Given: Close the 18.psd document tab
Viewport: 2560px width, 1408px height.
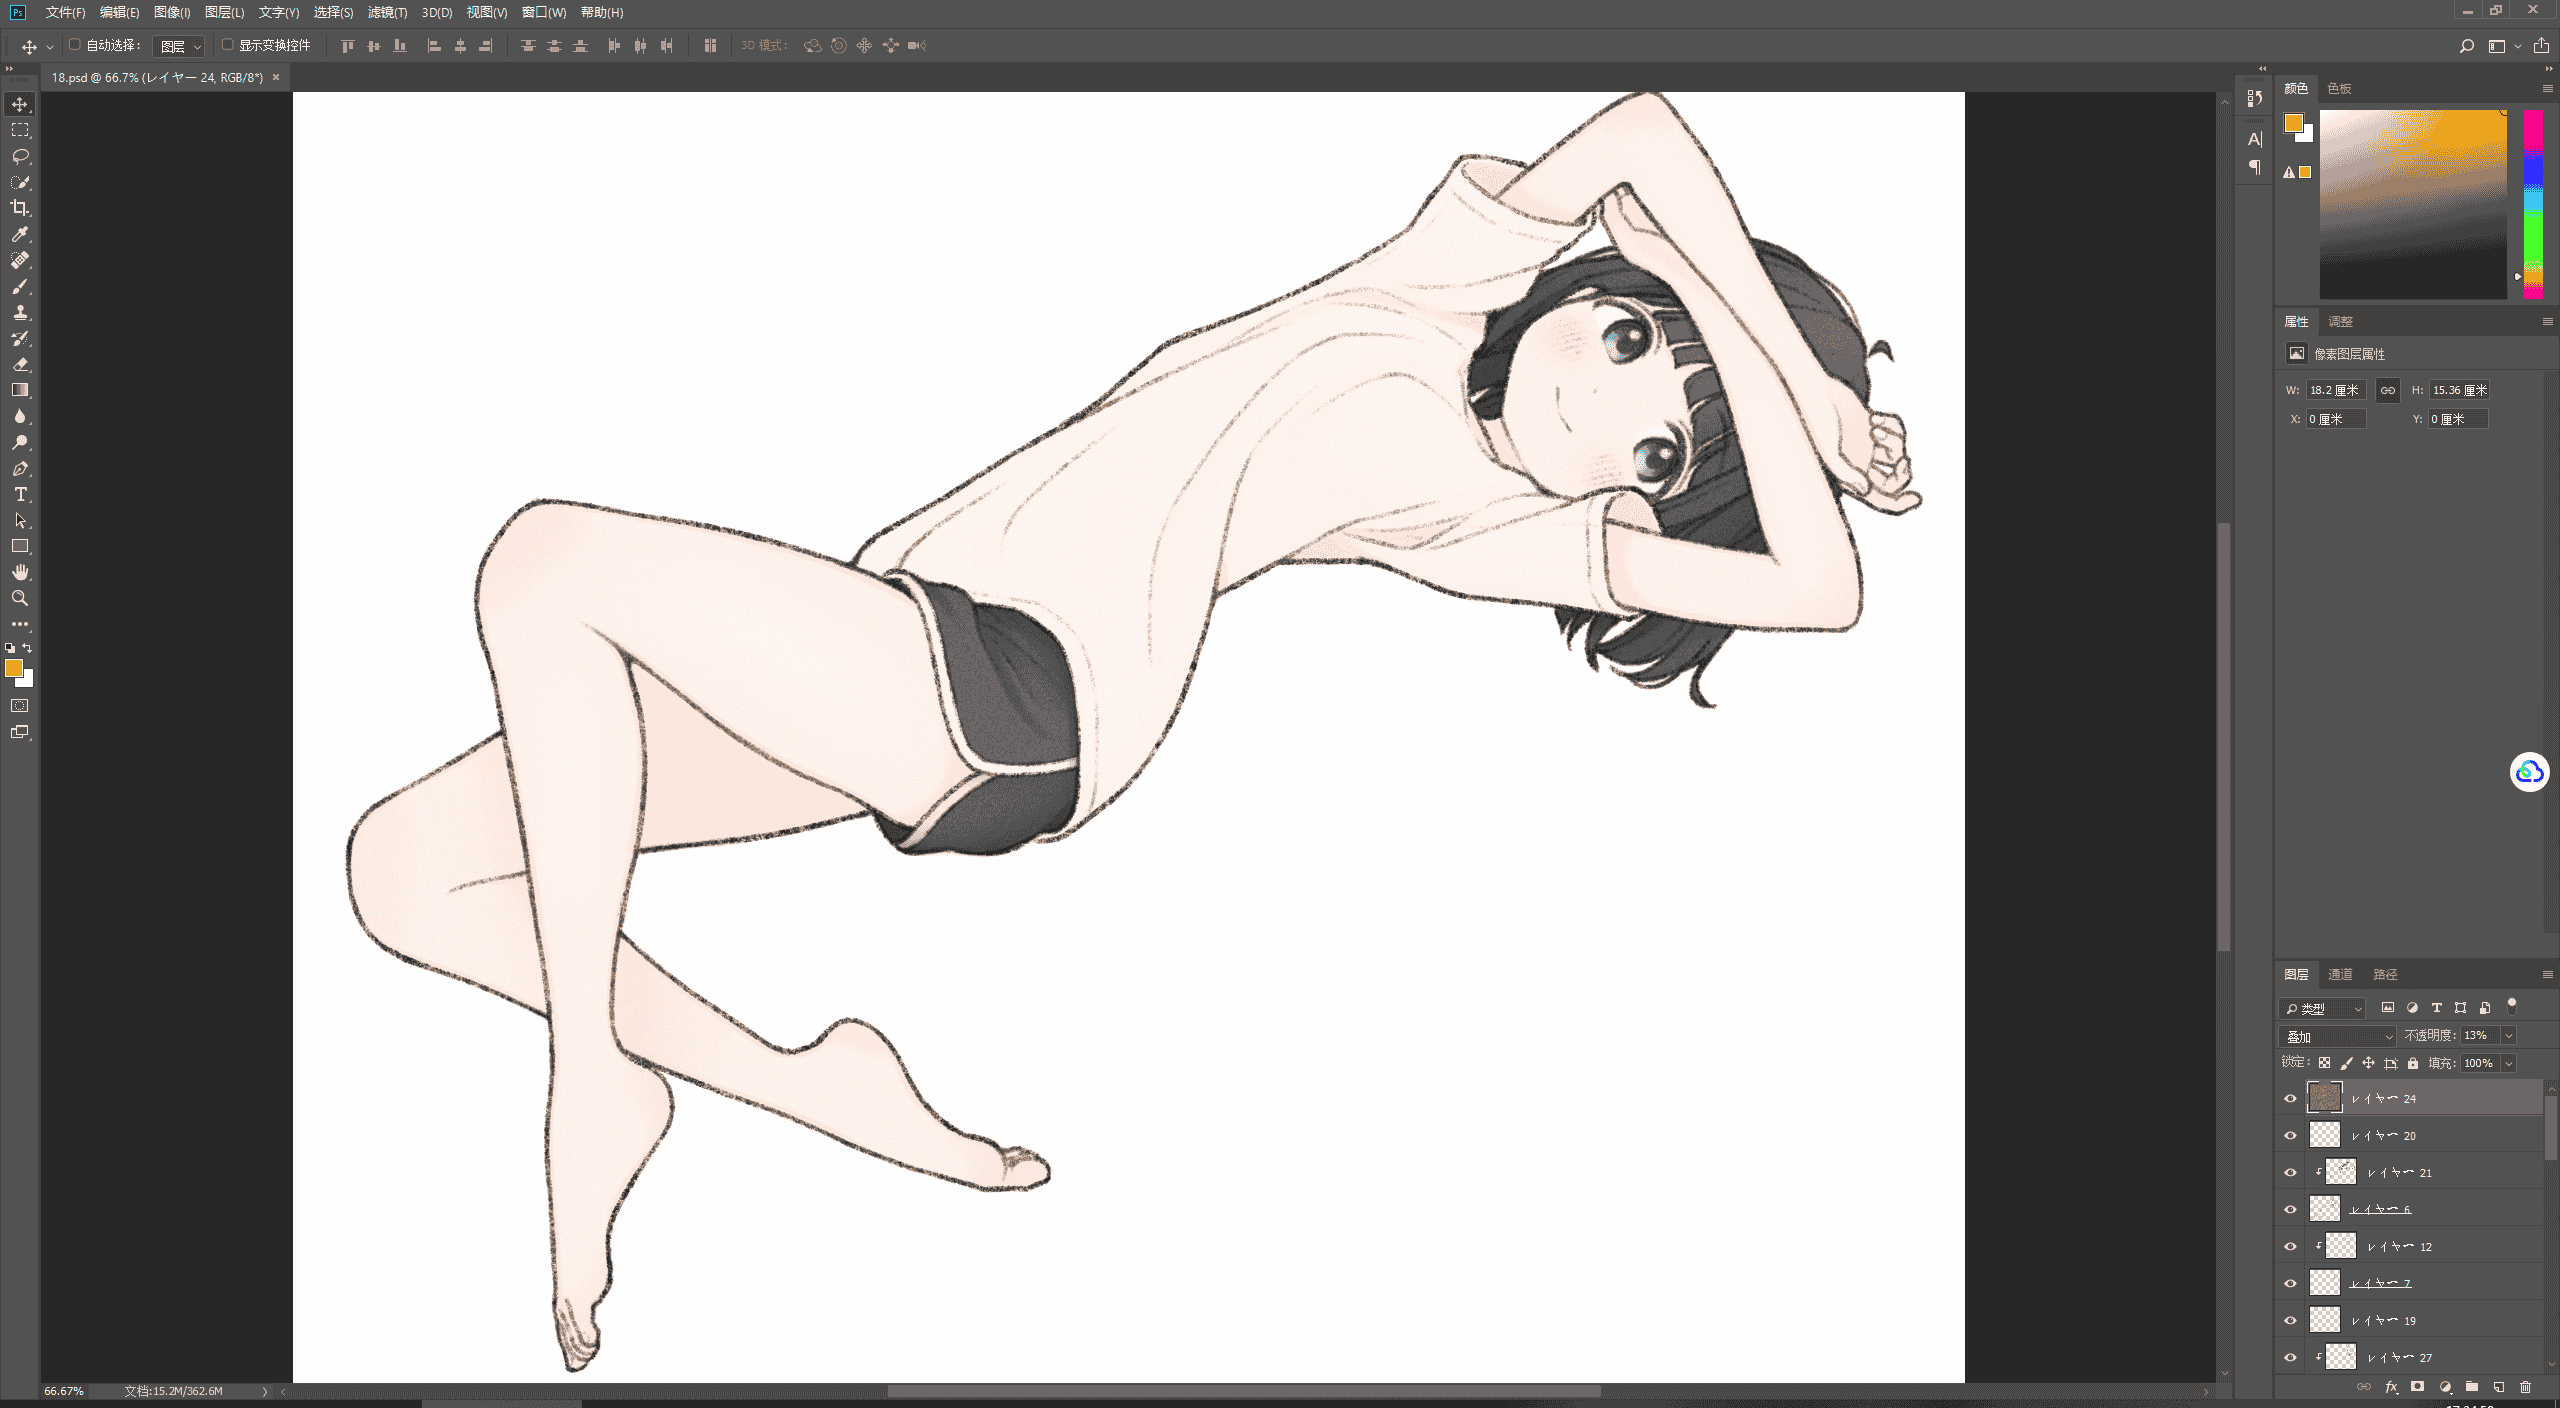Looking at the screenshot, I should (x=276, y=77).
